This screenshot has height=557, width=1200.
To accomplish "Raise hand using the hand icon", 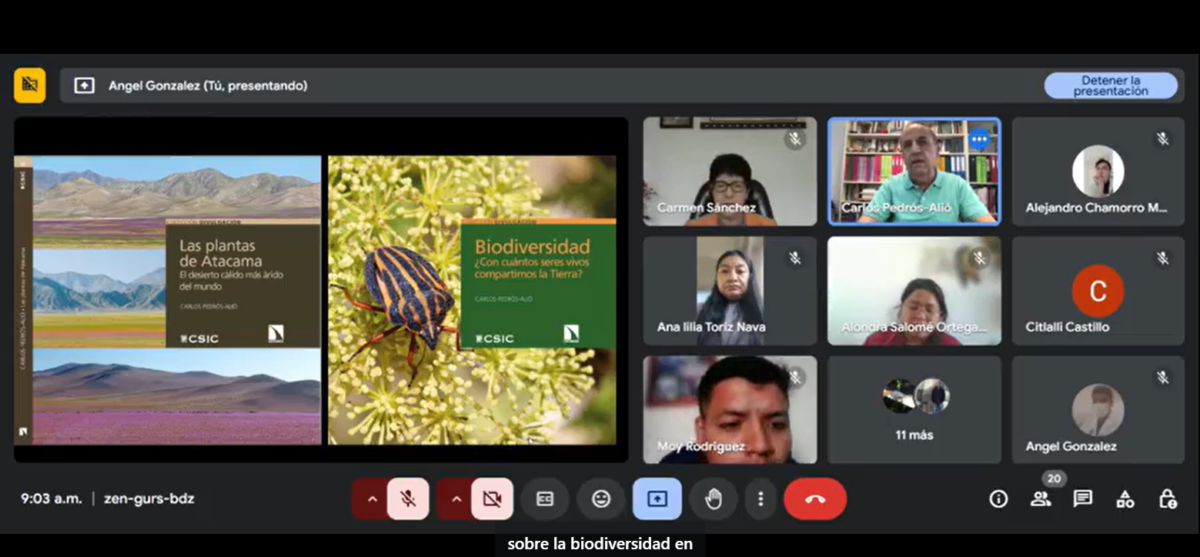I will [x=713, y=499].
